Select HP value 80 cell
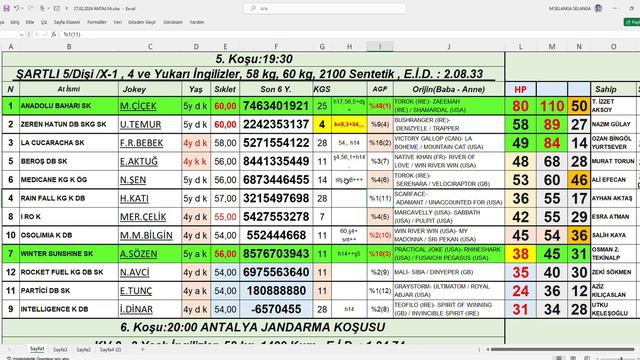Screen dimensions: 640x360 tap(520, 106)
